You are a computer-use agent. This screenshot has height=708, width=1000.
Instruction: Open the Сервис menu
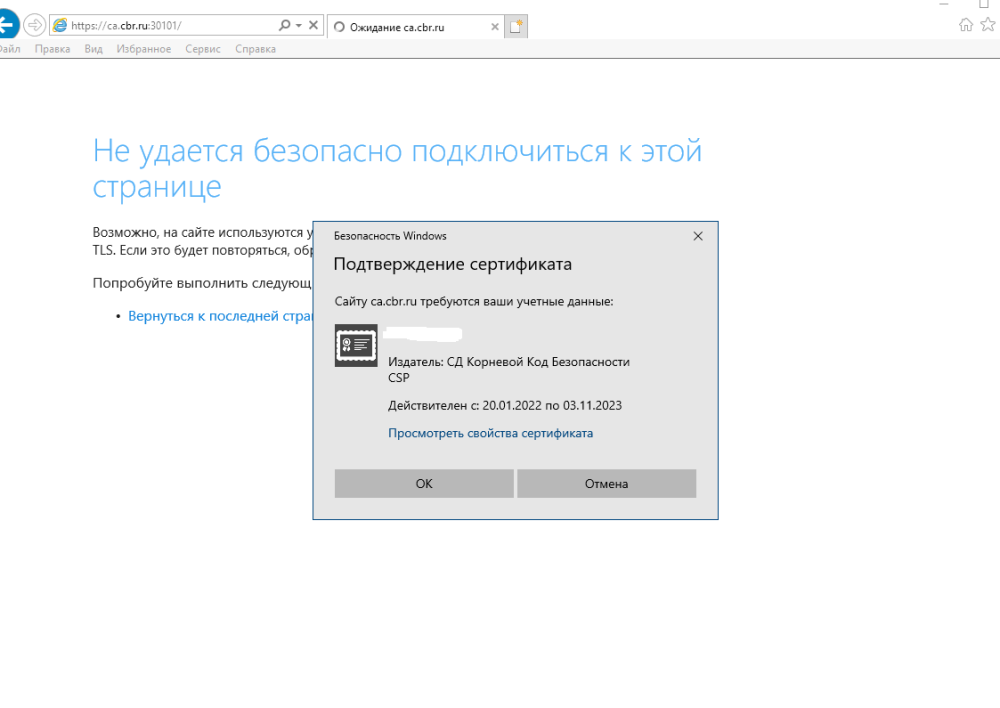(x=203, y=49)
